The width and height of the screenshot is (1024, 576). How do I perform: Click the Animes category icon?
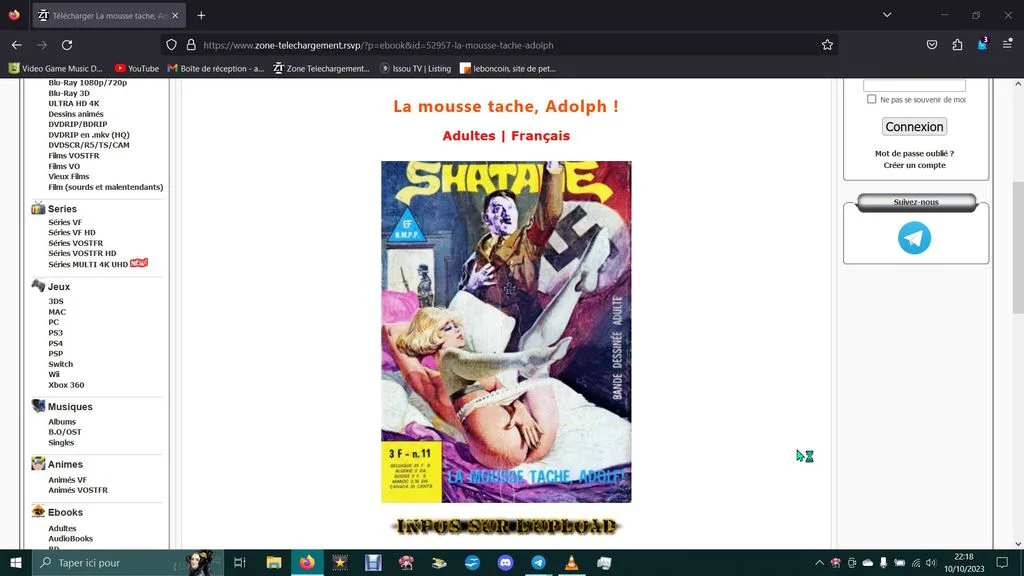(x=38, y=464)
